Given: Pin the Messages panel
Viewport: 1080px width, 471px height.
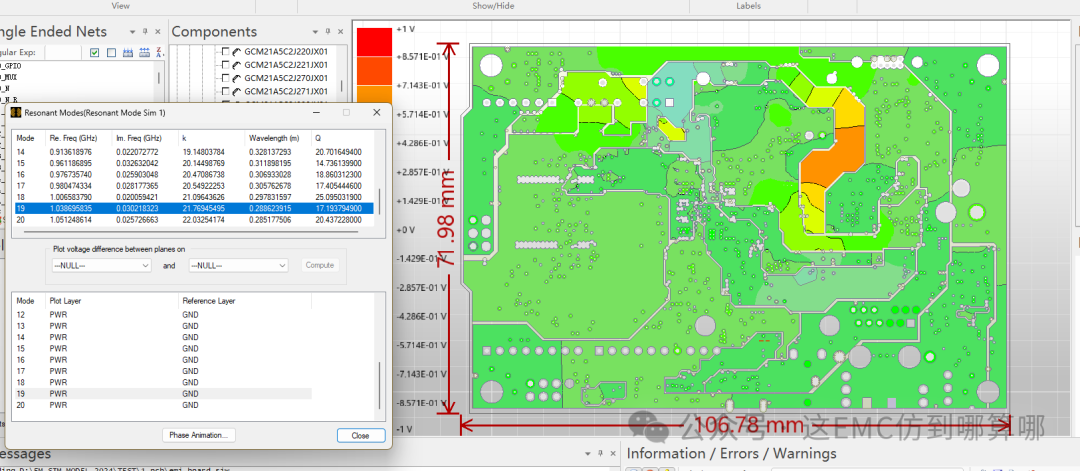Looking at the screenshot, I should [599, 454].
